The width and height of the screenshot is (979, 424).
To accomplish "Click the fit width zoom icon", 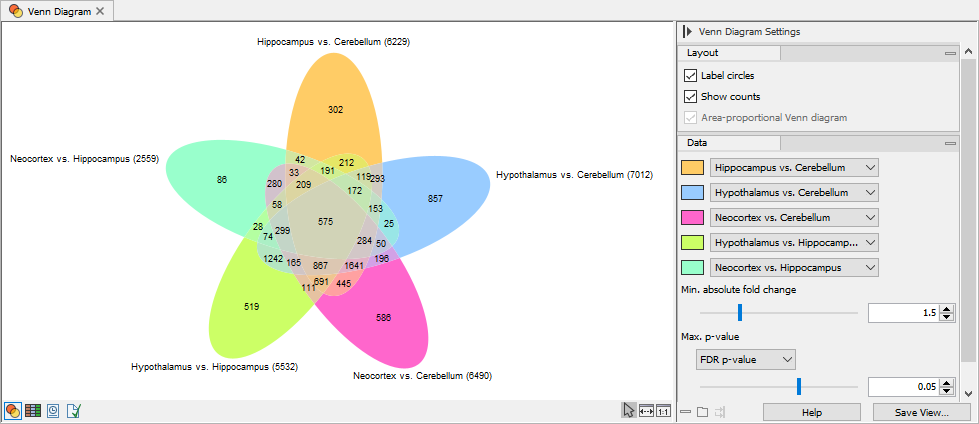I will pyautogui.click(x=646, y=411).
